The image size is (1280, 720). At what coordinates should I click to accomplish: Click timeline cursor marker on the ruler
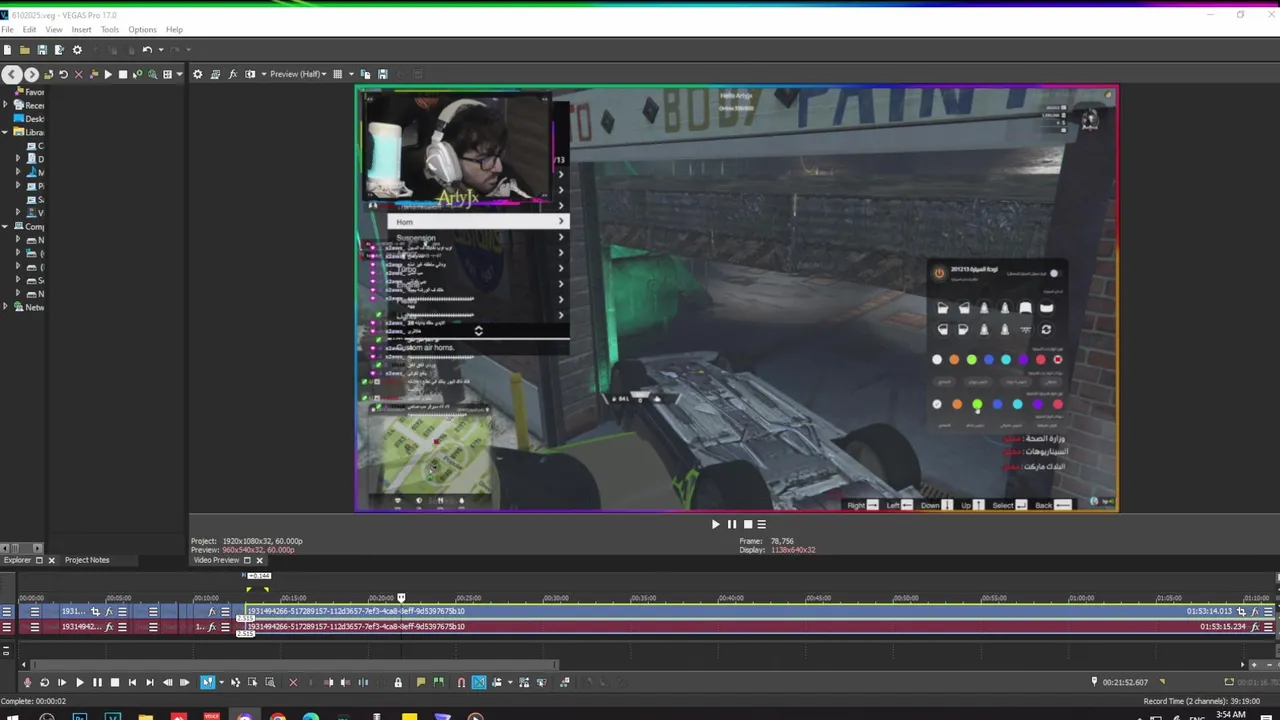(x=401, y=598)
